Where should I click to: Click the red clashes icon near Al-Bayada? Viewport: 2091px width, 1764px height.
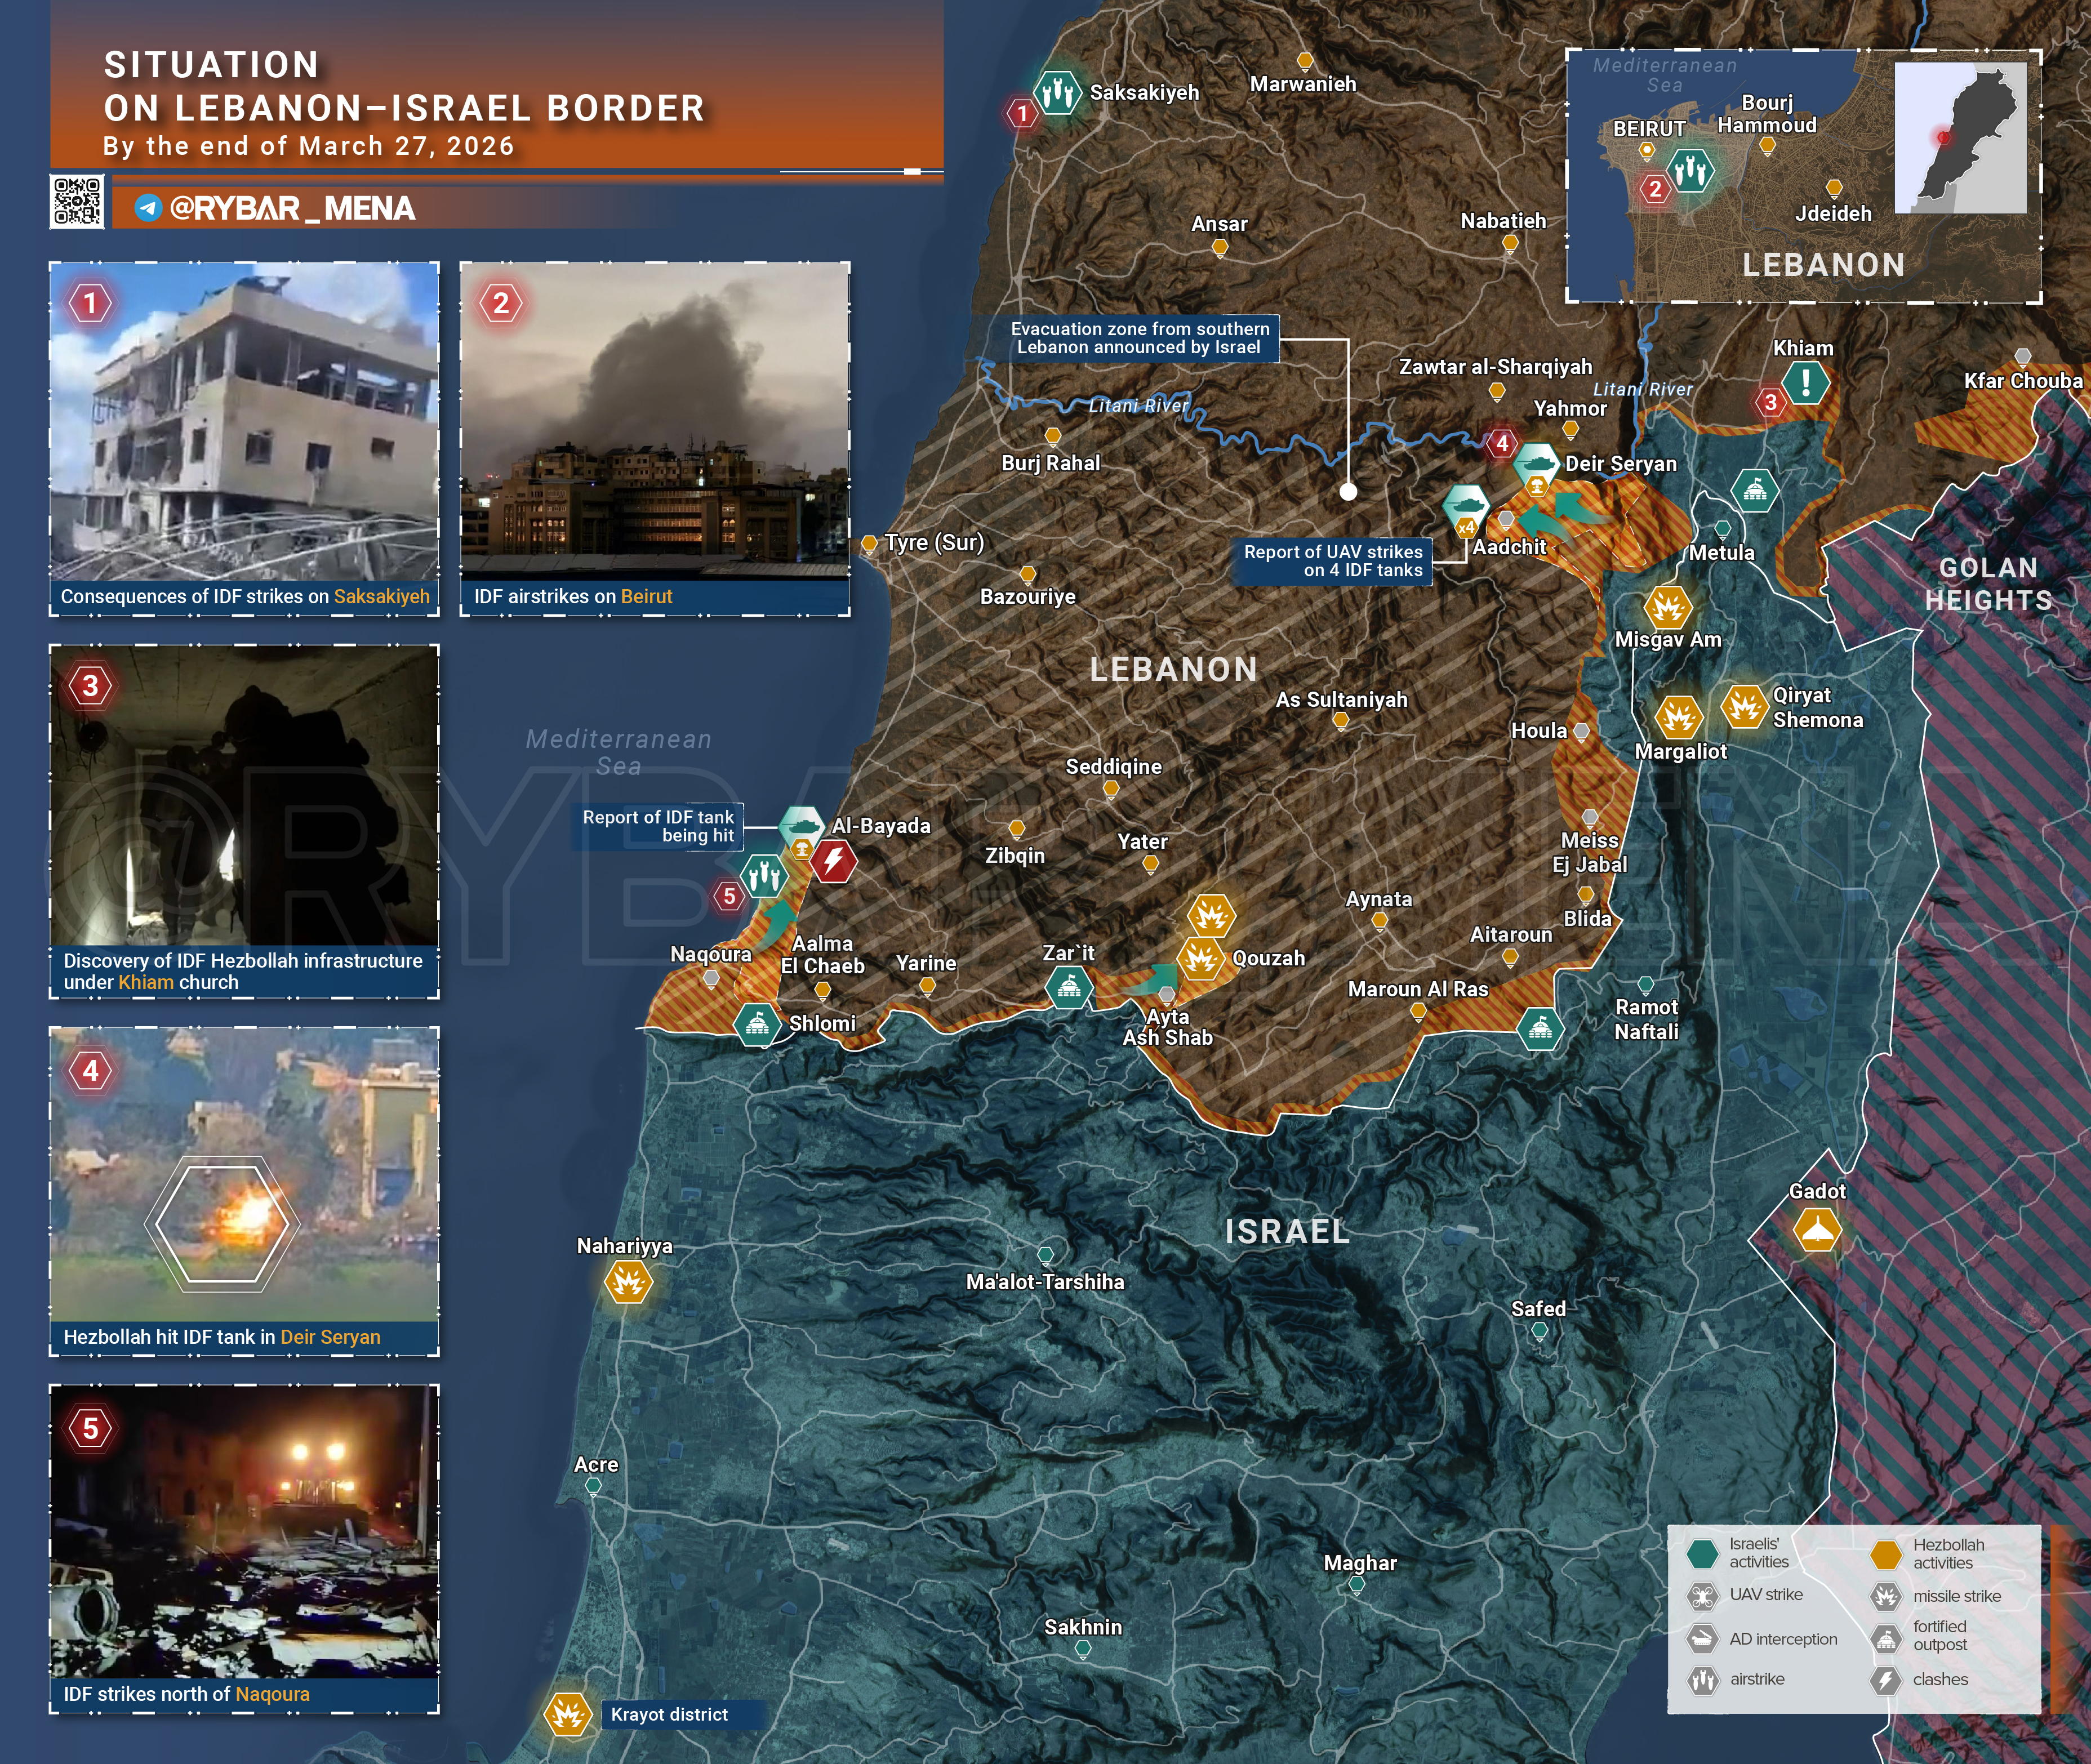pos(833,860)
